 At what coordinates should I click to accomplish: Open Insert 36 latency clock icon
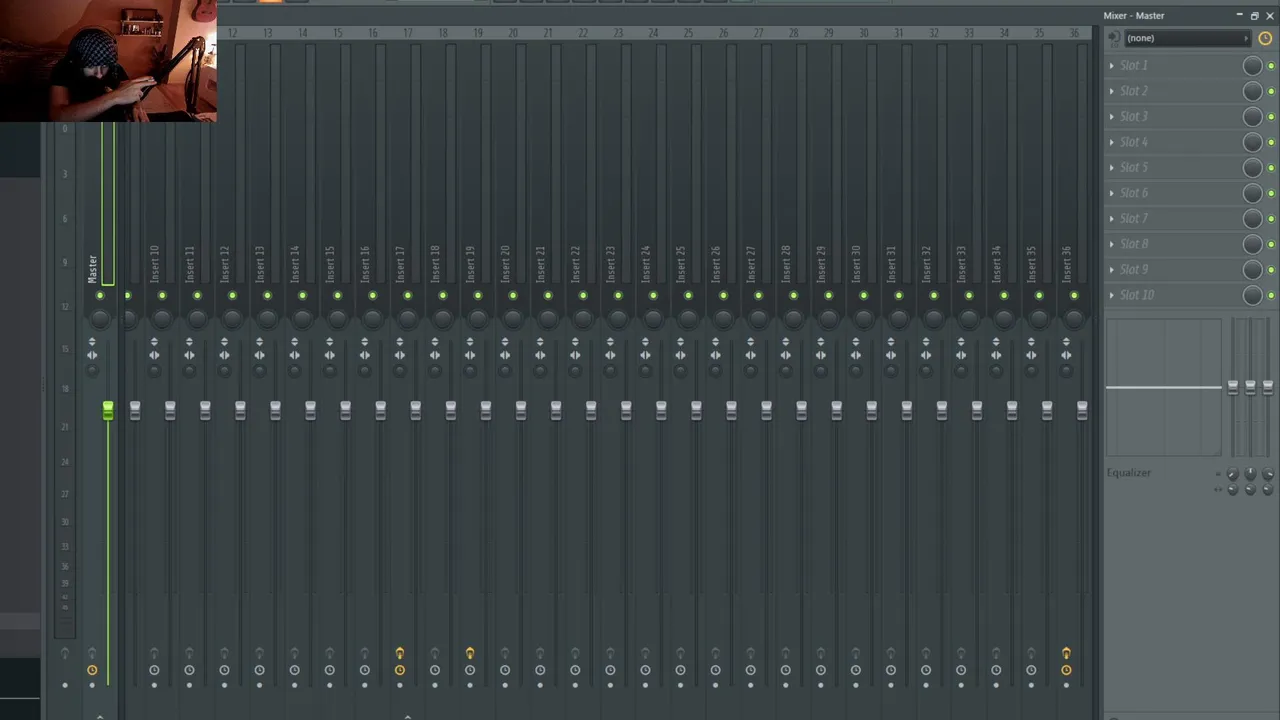[x=1066, y=670]
